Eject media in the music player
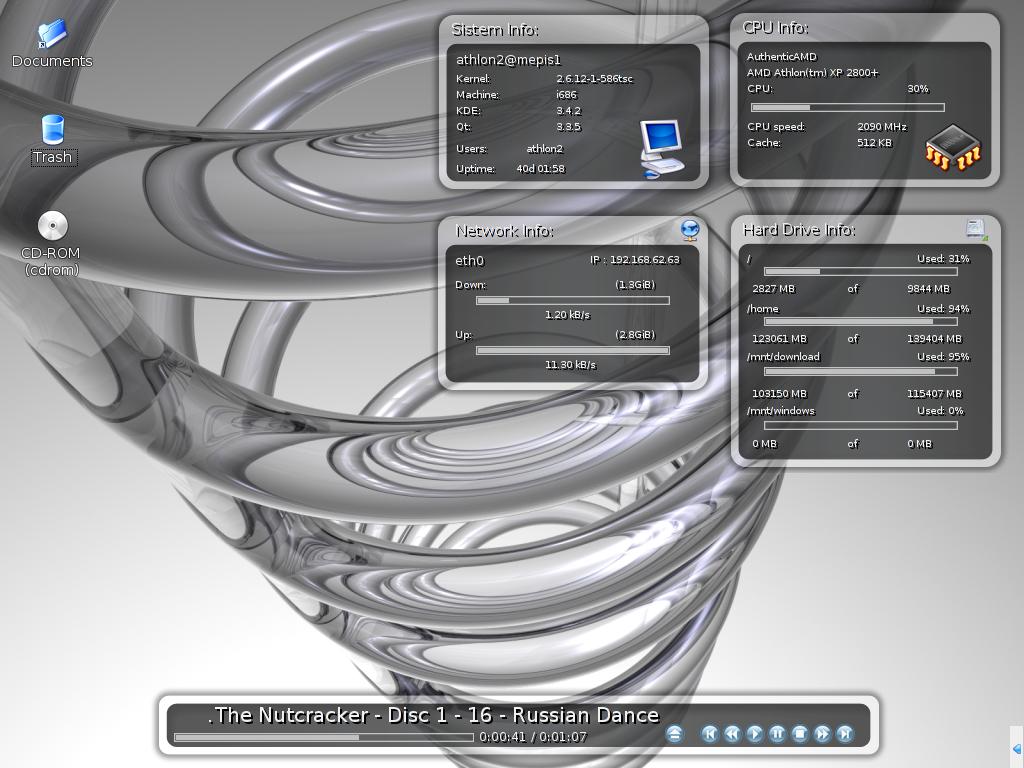This screenshot has height=768, width=1024. [675, 734]
